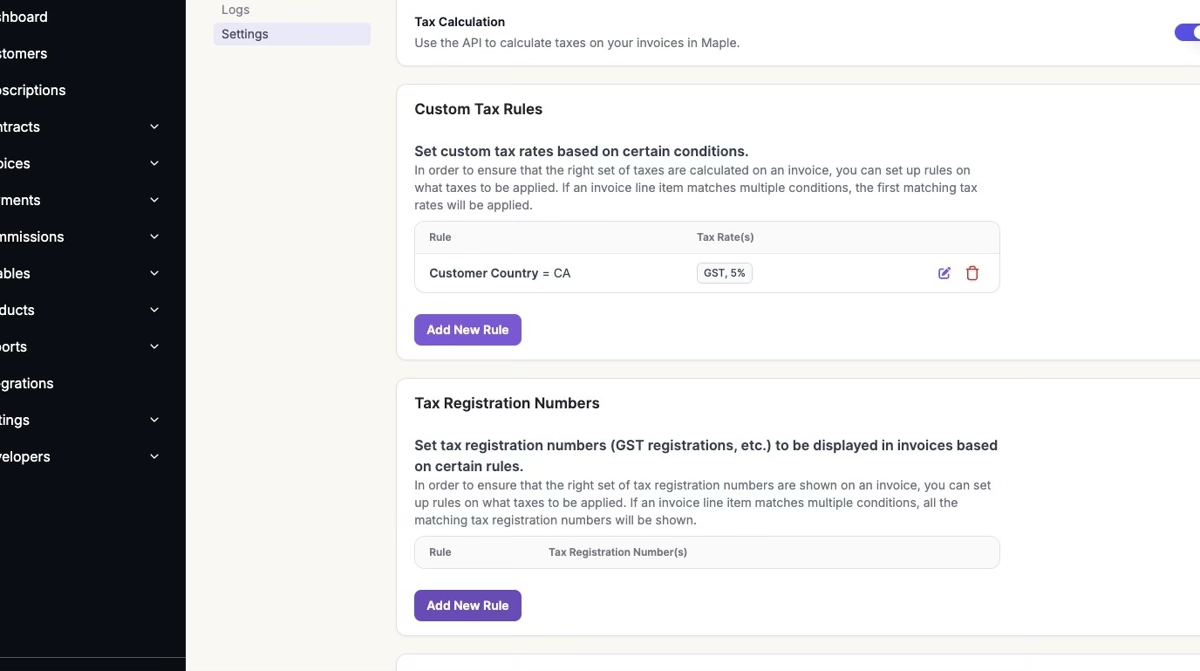The image size is (1200, 671).
Task: Add new rule under Custom Tax Rules
Action: coord(467,330)
